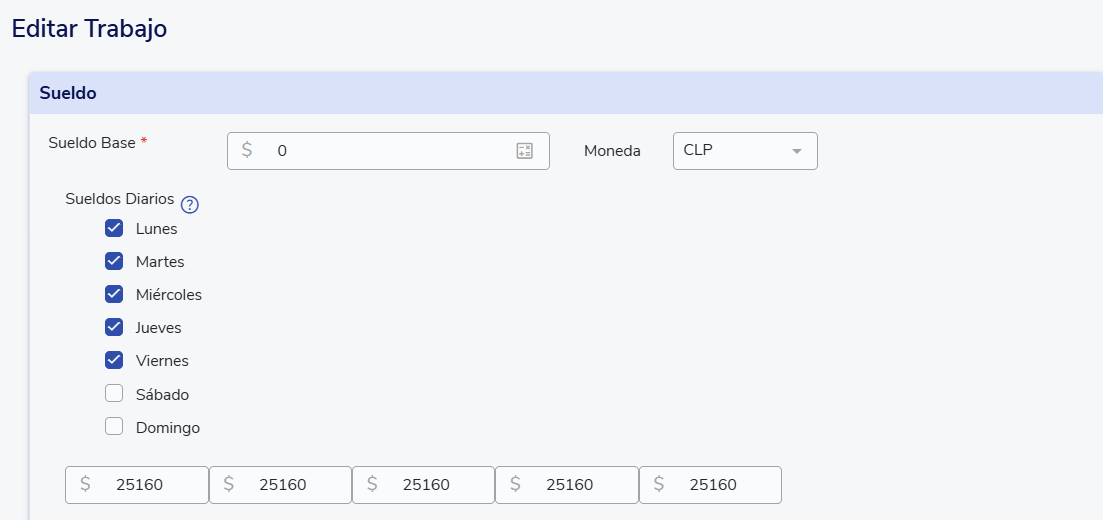Screen dimensions: 1103x520
Task: Click the fourth daily salary field
Action: click(x=568, y=485)
